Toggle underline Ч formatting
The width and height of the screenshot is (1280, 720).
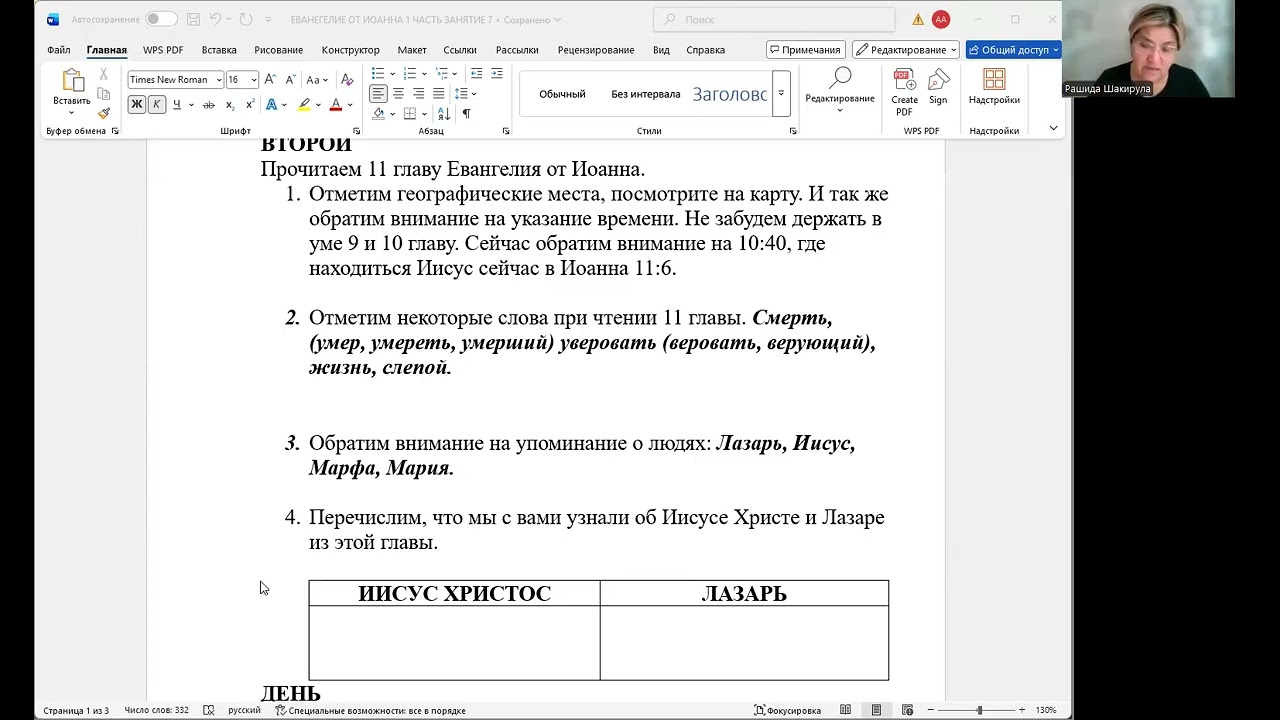[176, 105]
